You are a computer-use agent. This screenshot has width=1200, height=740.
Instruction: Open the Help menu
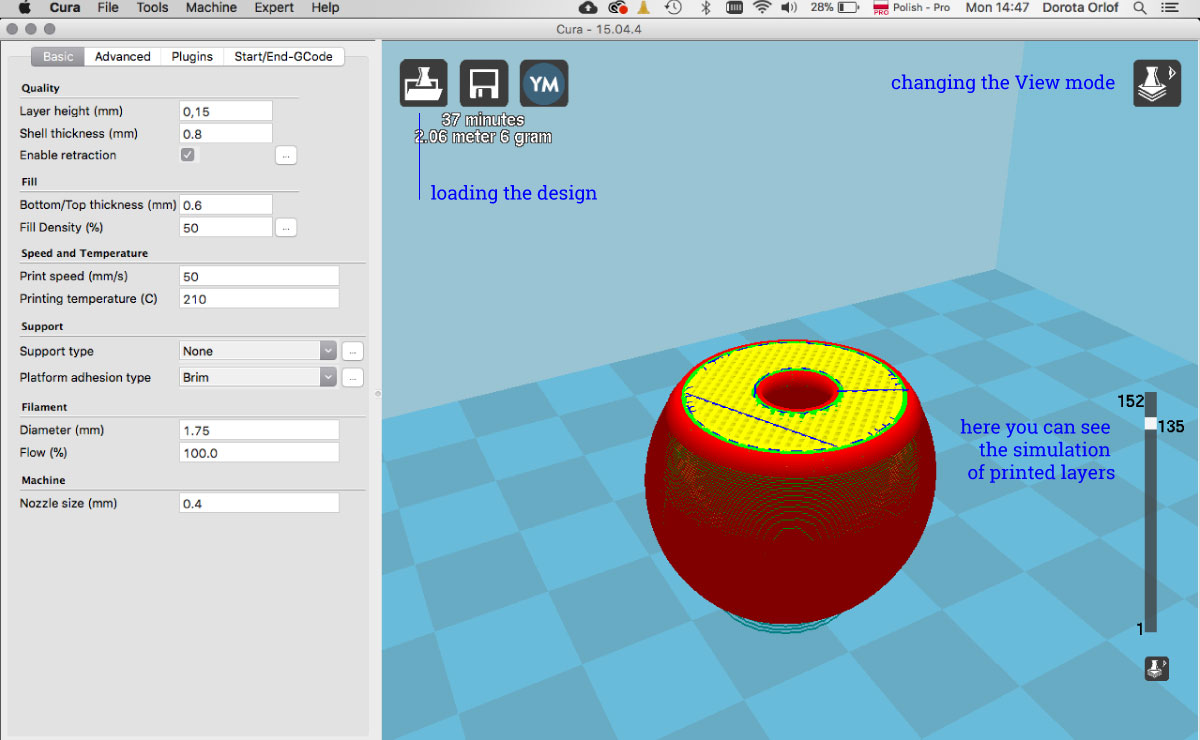[x=325, y=8]
